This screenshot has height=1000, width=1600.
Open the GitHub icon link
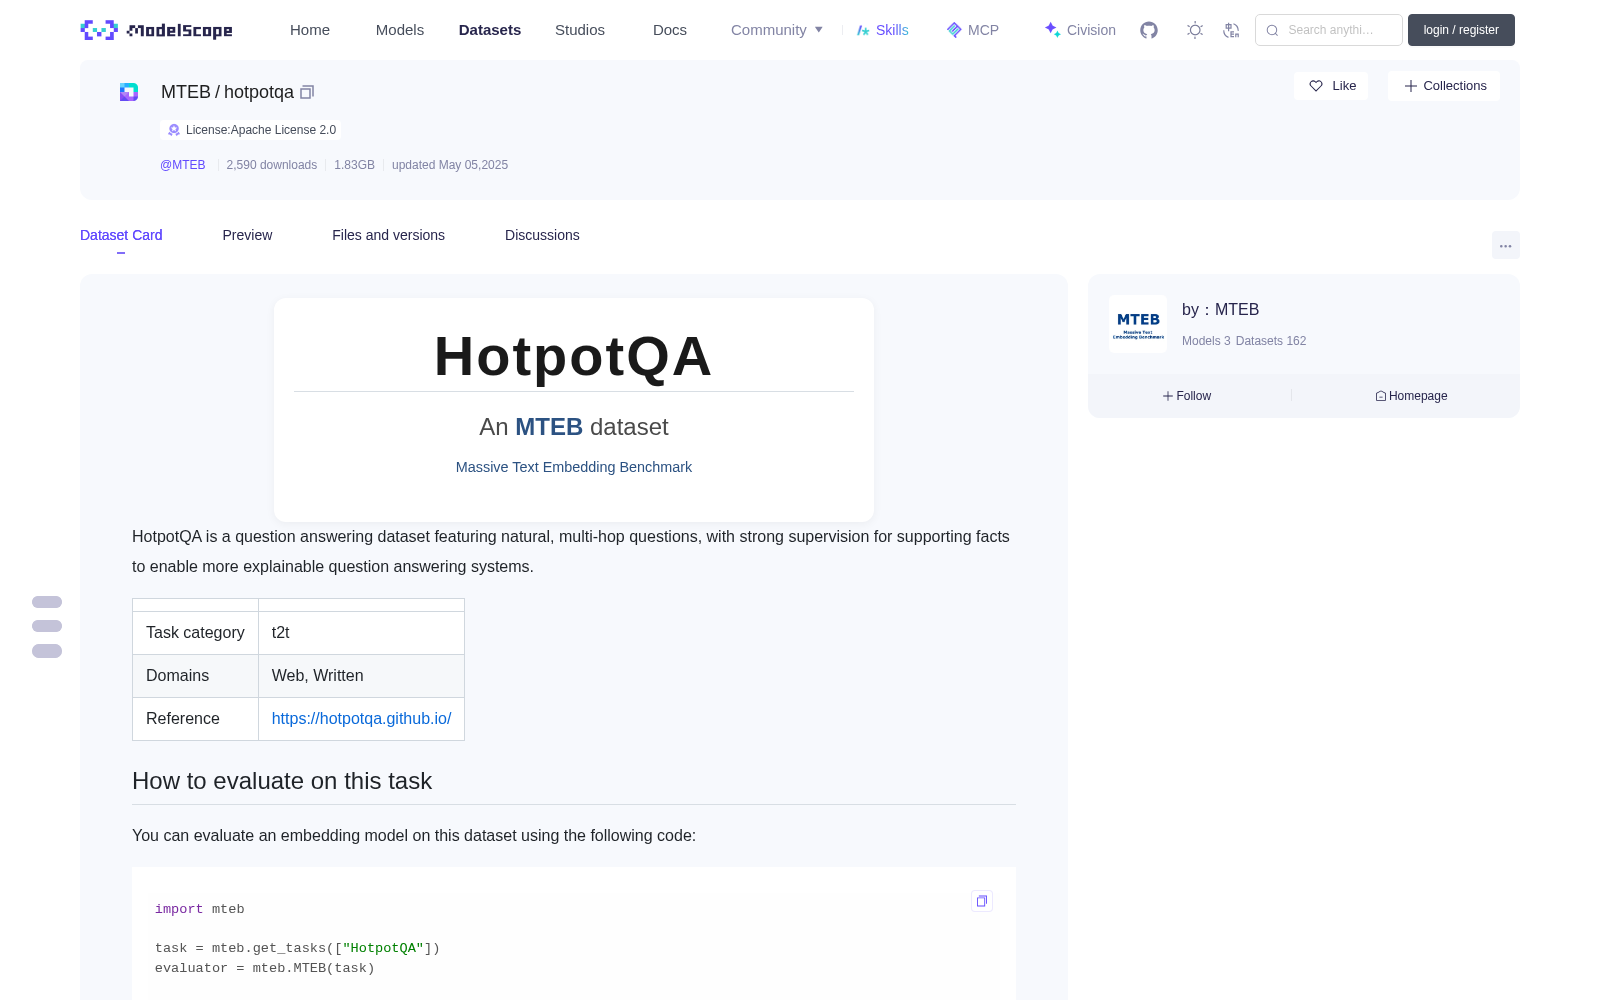pyautogui.click(x=1149, y=30)
